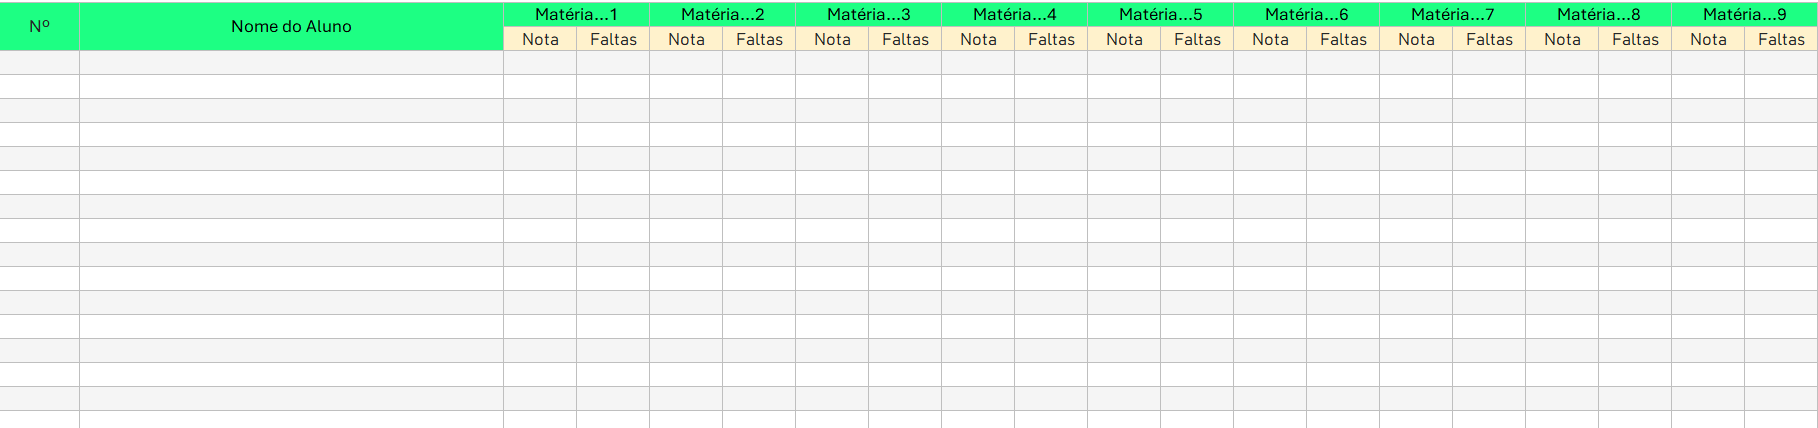The height and width of the screenshot is (428, 1818).
Task: Select the first Nota cell under Matéria...1
Action: tap(540, 63)
